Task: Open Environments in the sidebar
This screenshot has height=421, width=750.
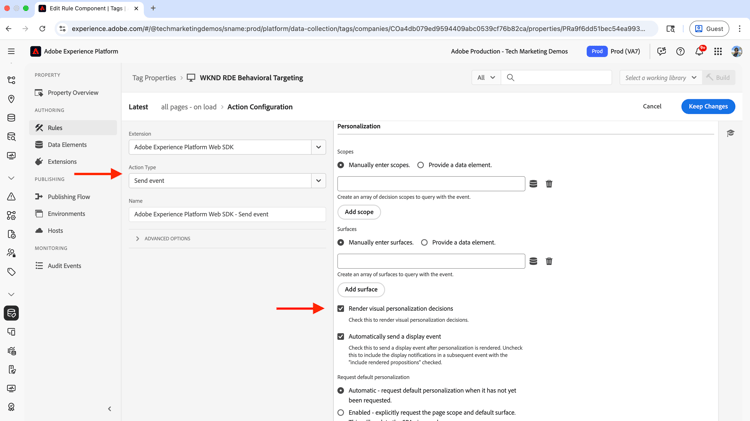Action: 73,214
